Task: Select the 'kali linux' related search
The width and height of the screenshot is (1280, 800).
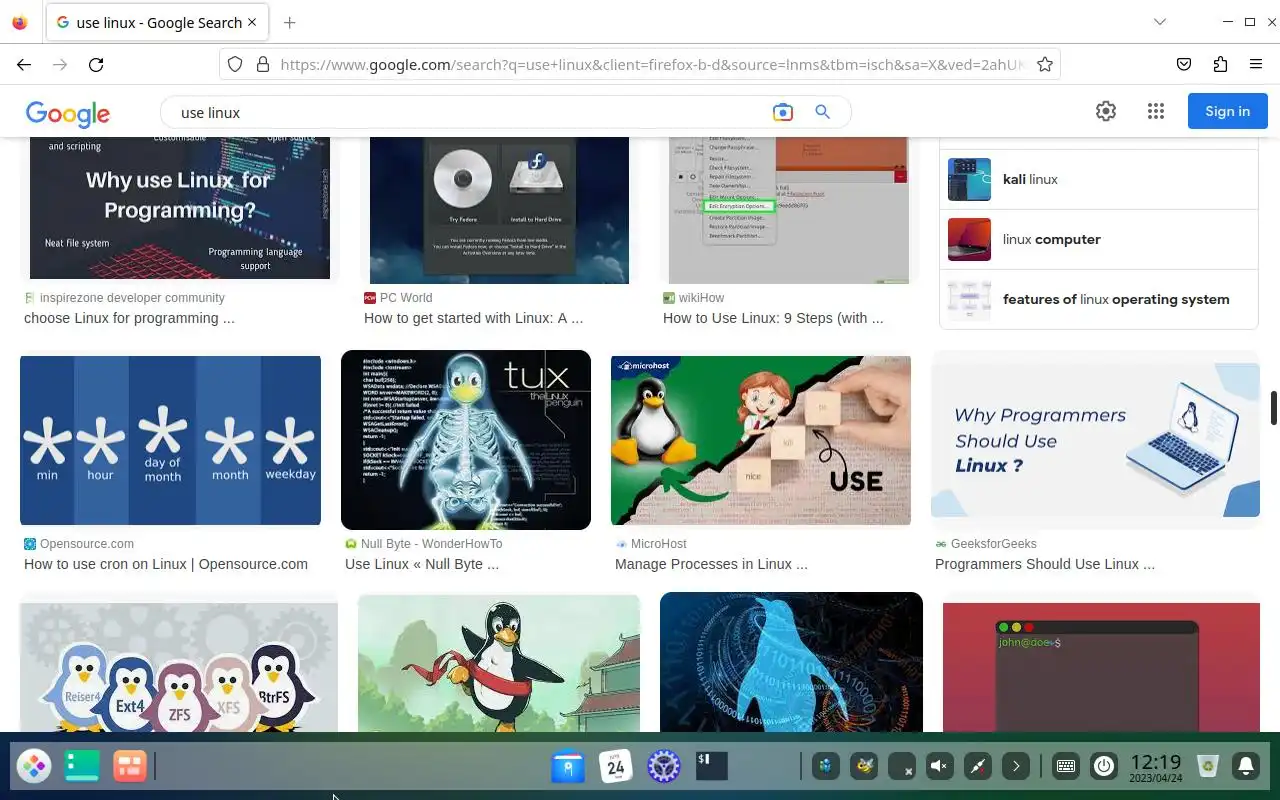Action: (1099, 179)
